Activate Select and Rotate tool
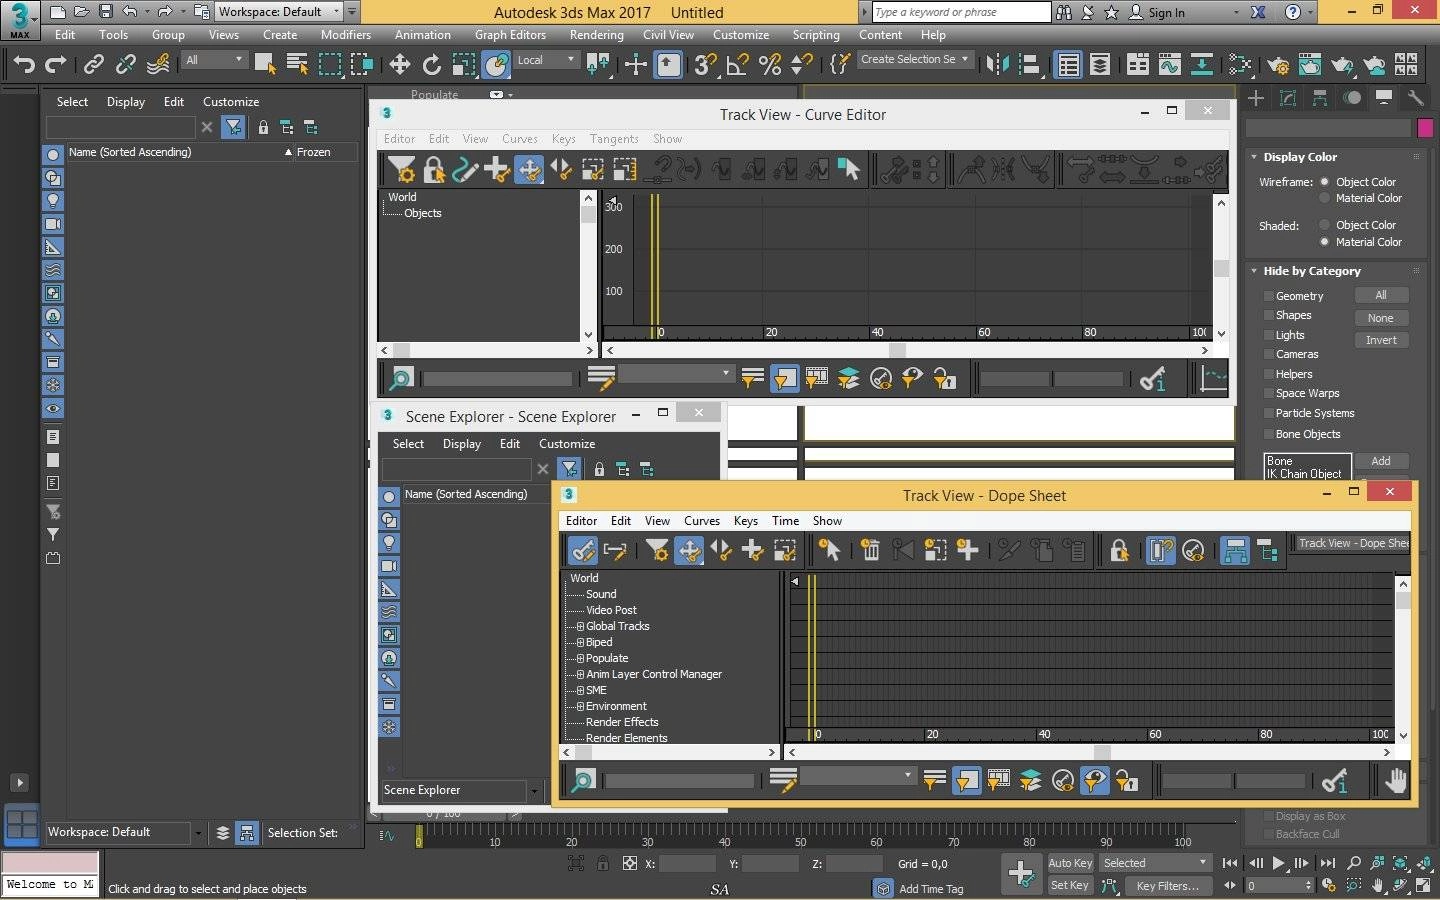The width and height of the screenshot is (1440, 900). (432, 65)
